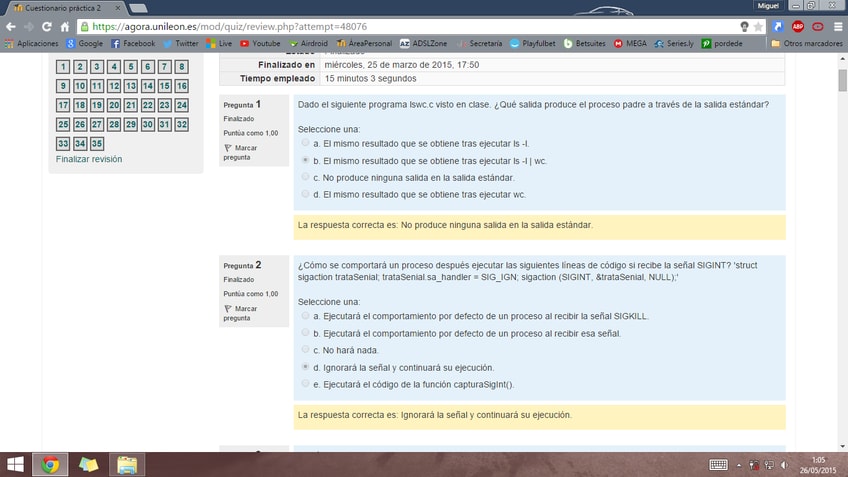
Task: Bookmark this page with the star icon
Action: tap(758, 26)
